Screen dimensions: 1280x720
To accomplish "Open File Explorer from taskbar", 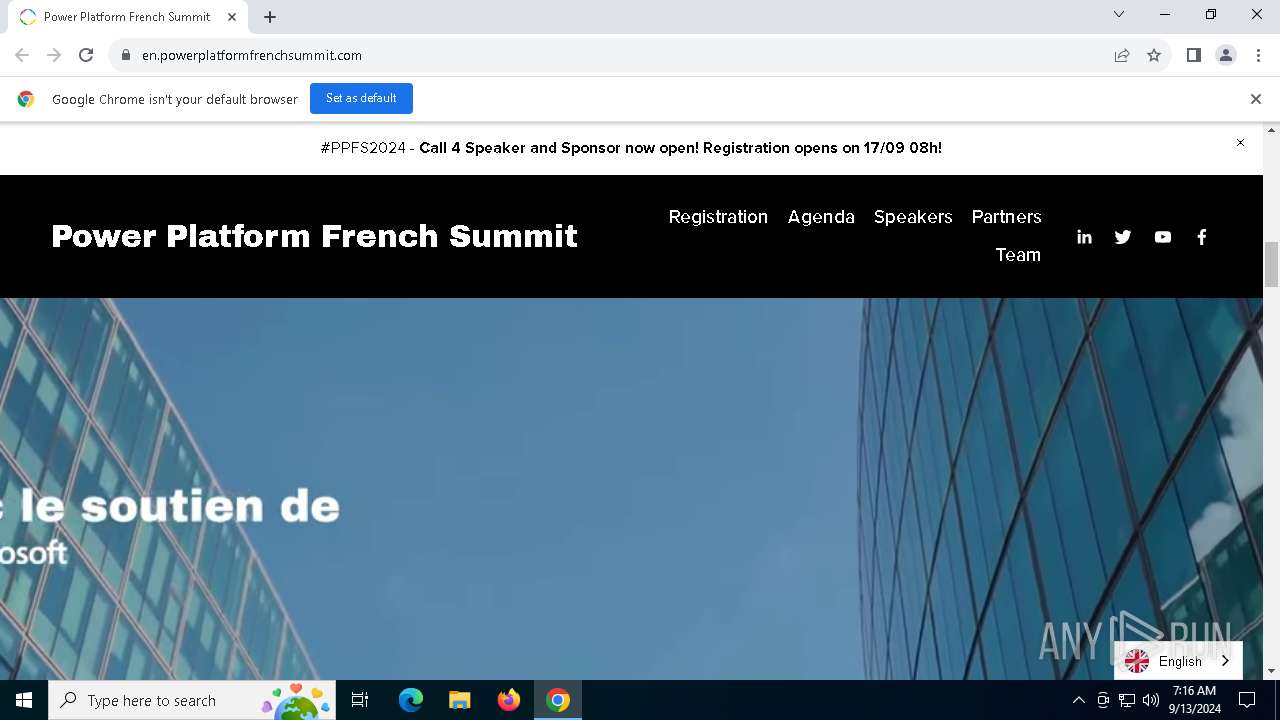I will (459, 700).
